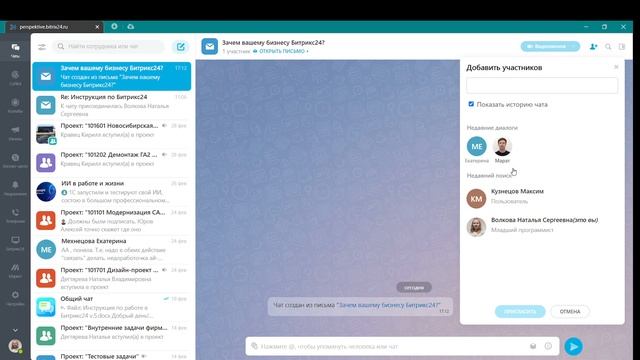Screen dimensions: 640x360
Task: Click the blue mail avatar of Re: Инструкция chat
Action: [x=46, y=105]
